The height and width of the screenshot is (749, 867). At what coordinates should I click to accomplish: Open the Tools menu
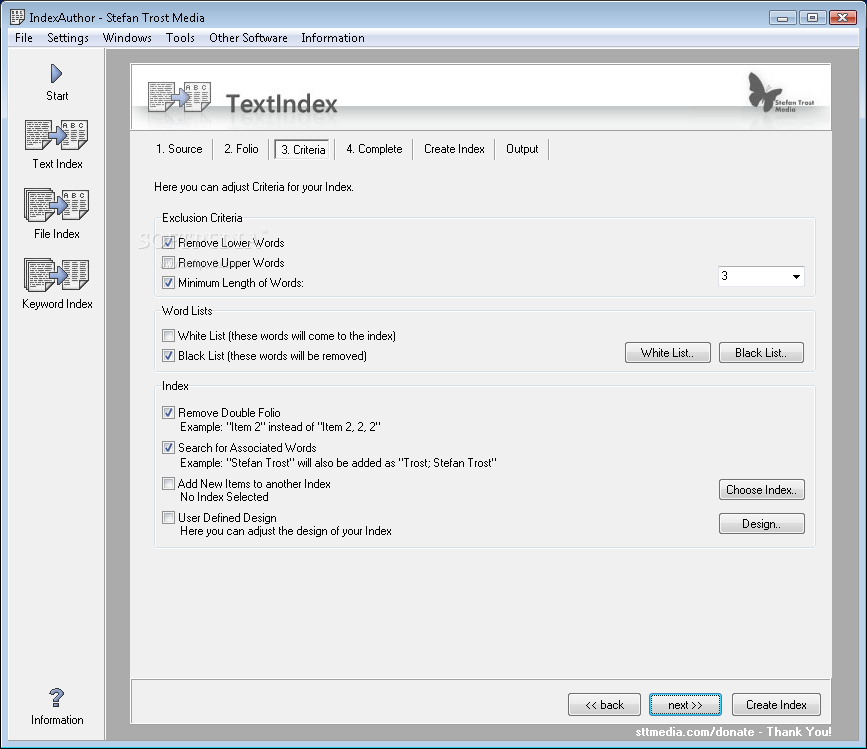click(180, 38)
